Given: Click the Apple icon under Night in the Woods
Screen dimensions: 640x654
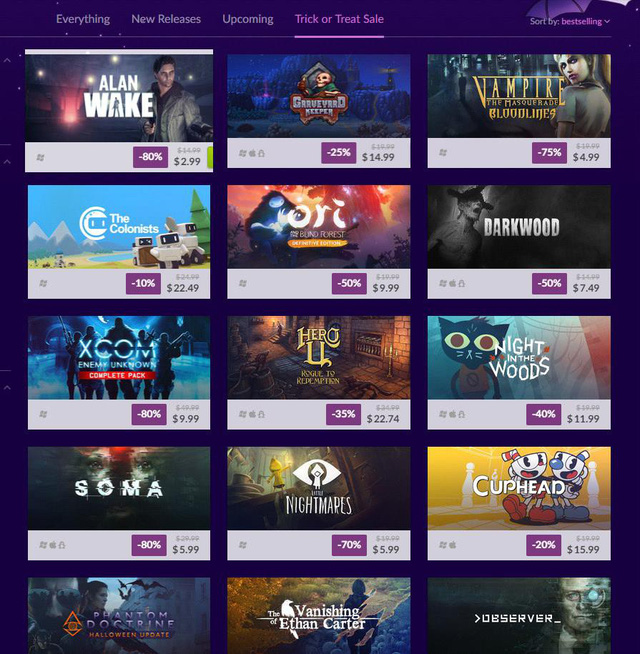Looking at the screenshot, I should tap(453, 414).
